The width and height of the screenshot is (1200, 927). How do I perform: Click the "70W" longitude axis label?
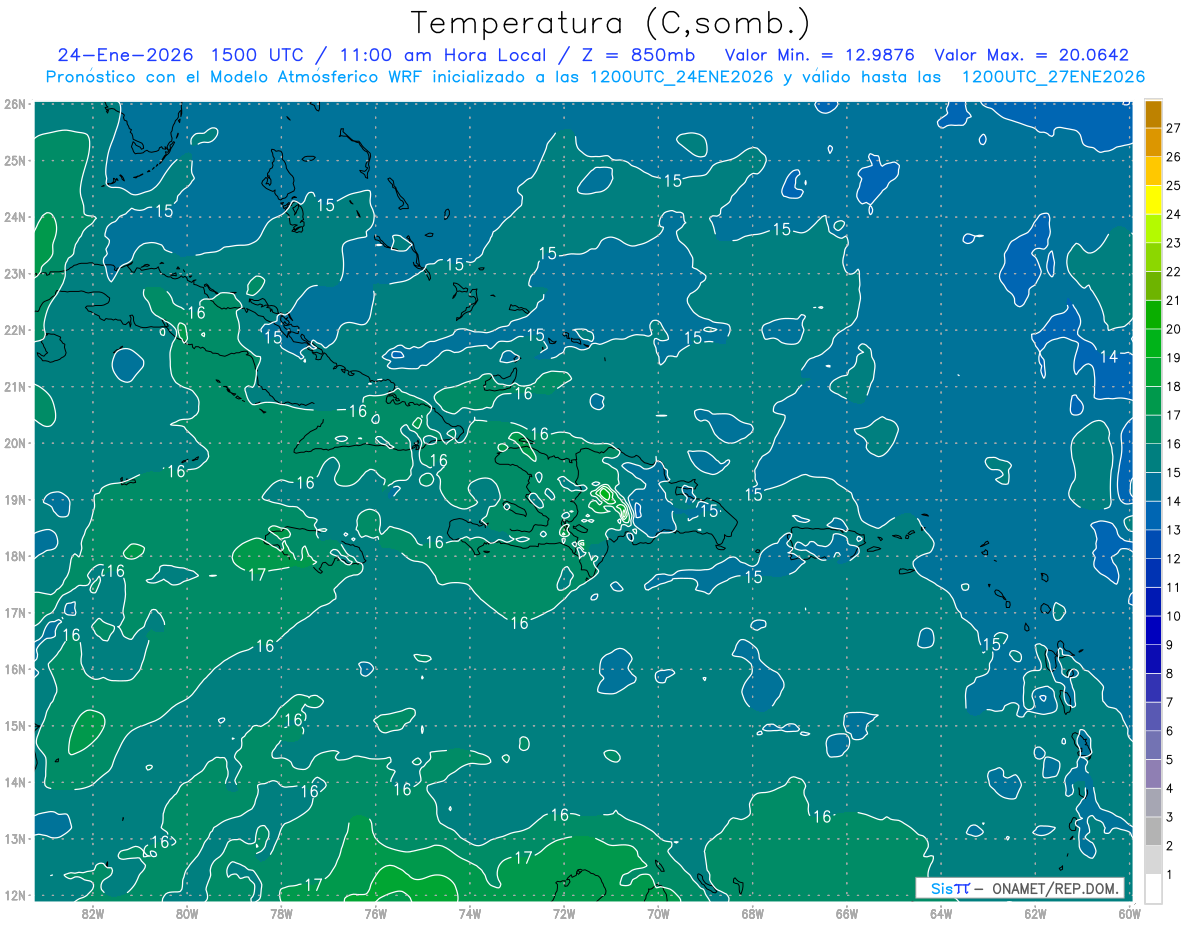[x=658, y=913]
